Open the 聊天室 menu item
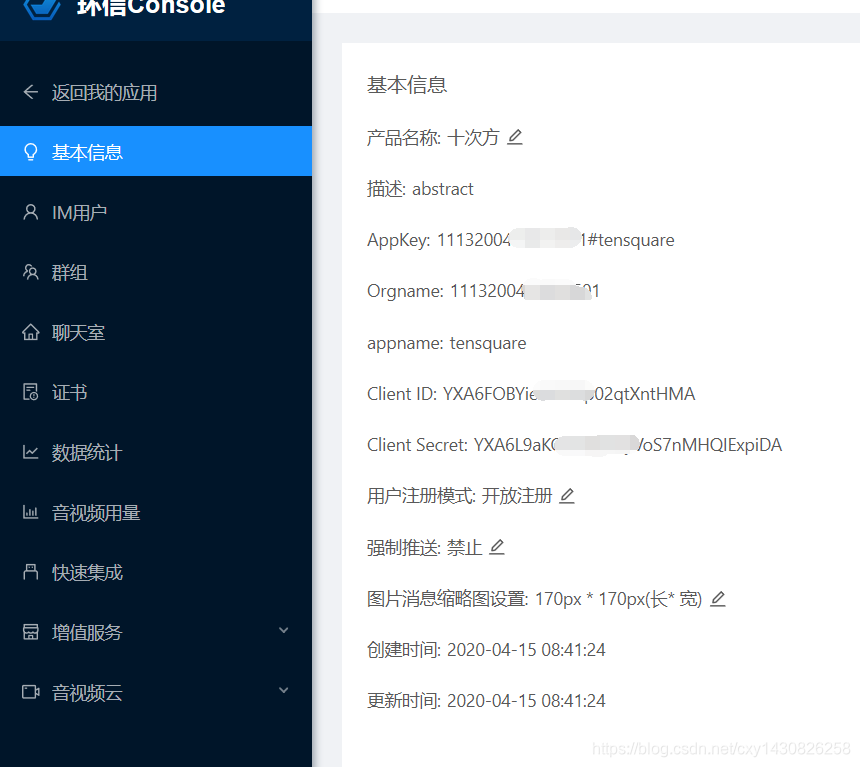 pyautogui.click(x=156, y=332)
